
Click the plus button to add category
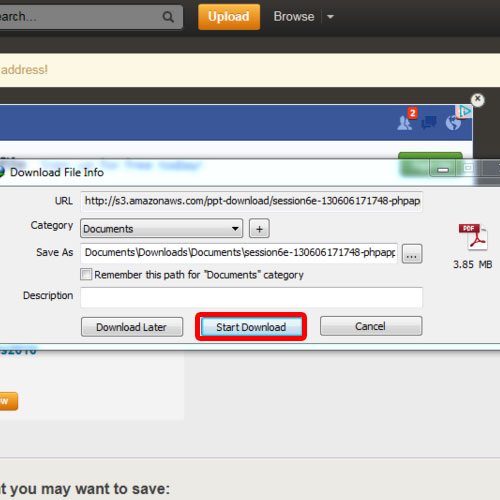(259, 229)
